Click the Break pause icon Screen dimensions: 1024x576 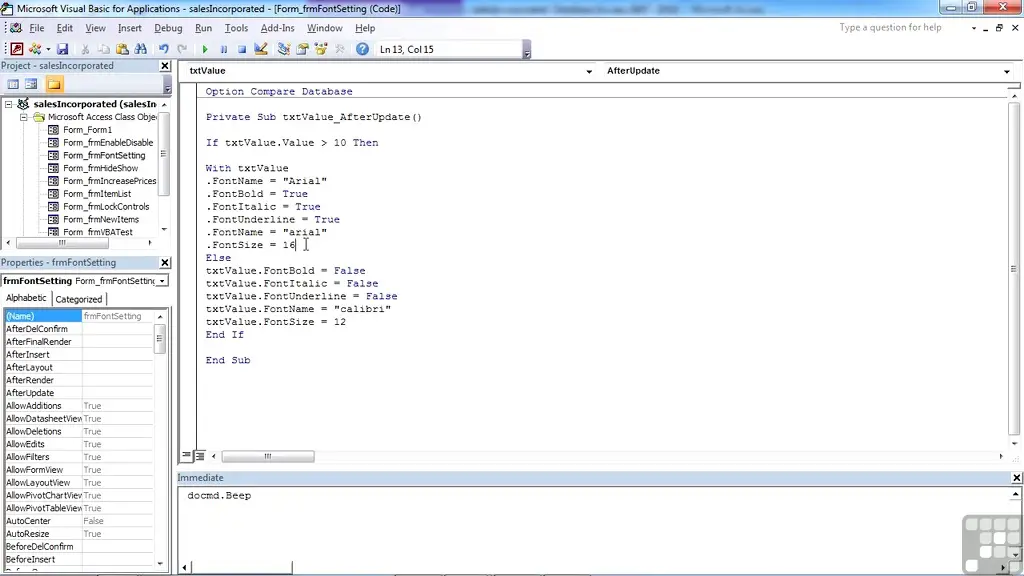click(x=223, y=49)
